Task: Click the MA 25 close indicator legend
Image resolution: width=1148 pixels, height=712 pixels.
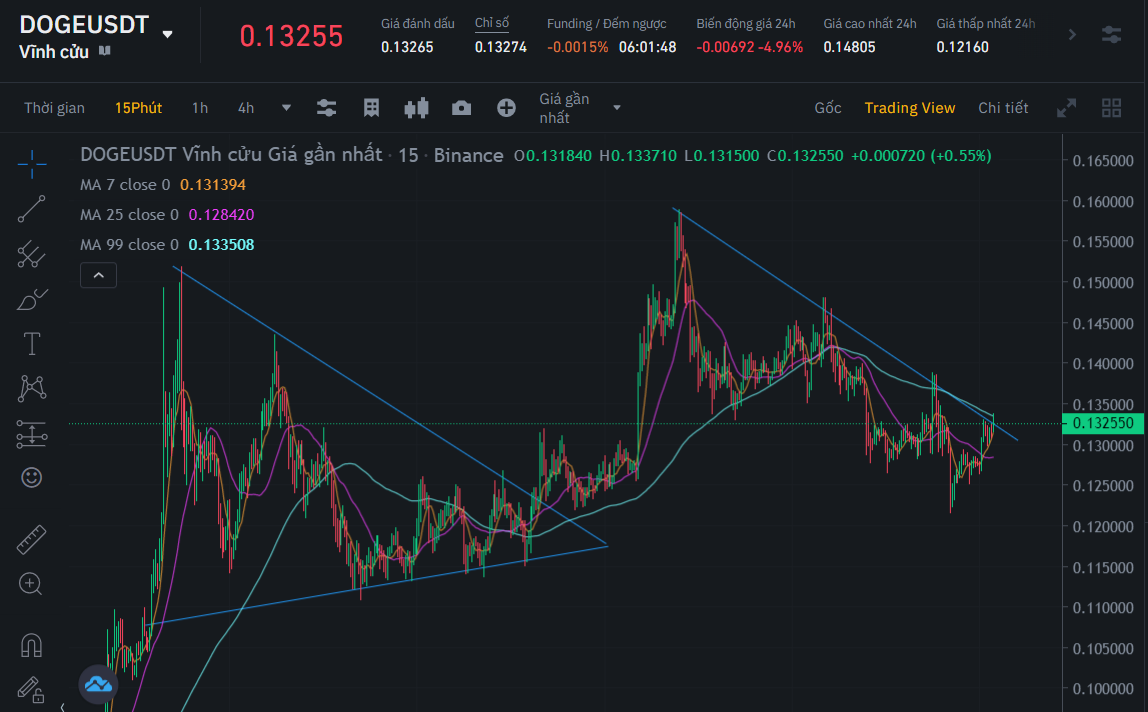Action: tap(129, 215)
